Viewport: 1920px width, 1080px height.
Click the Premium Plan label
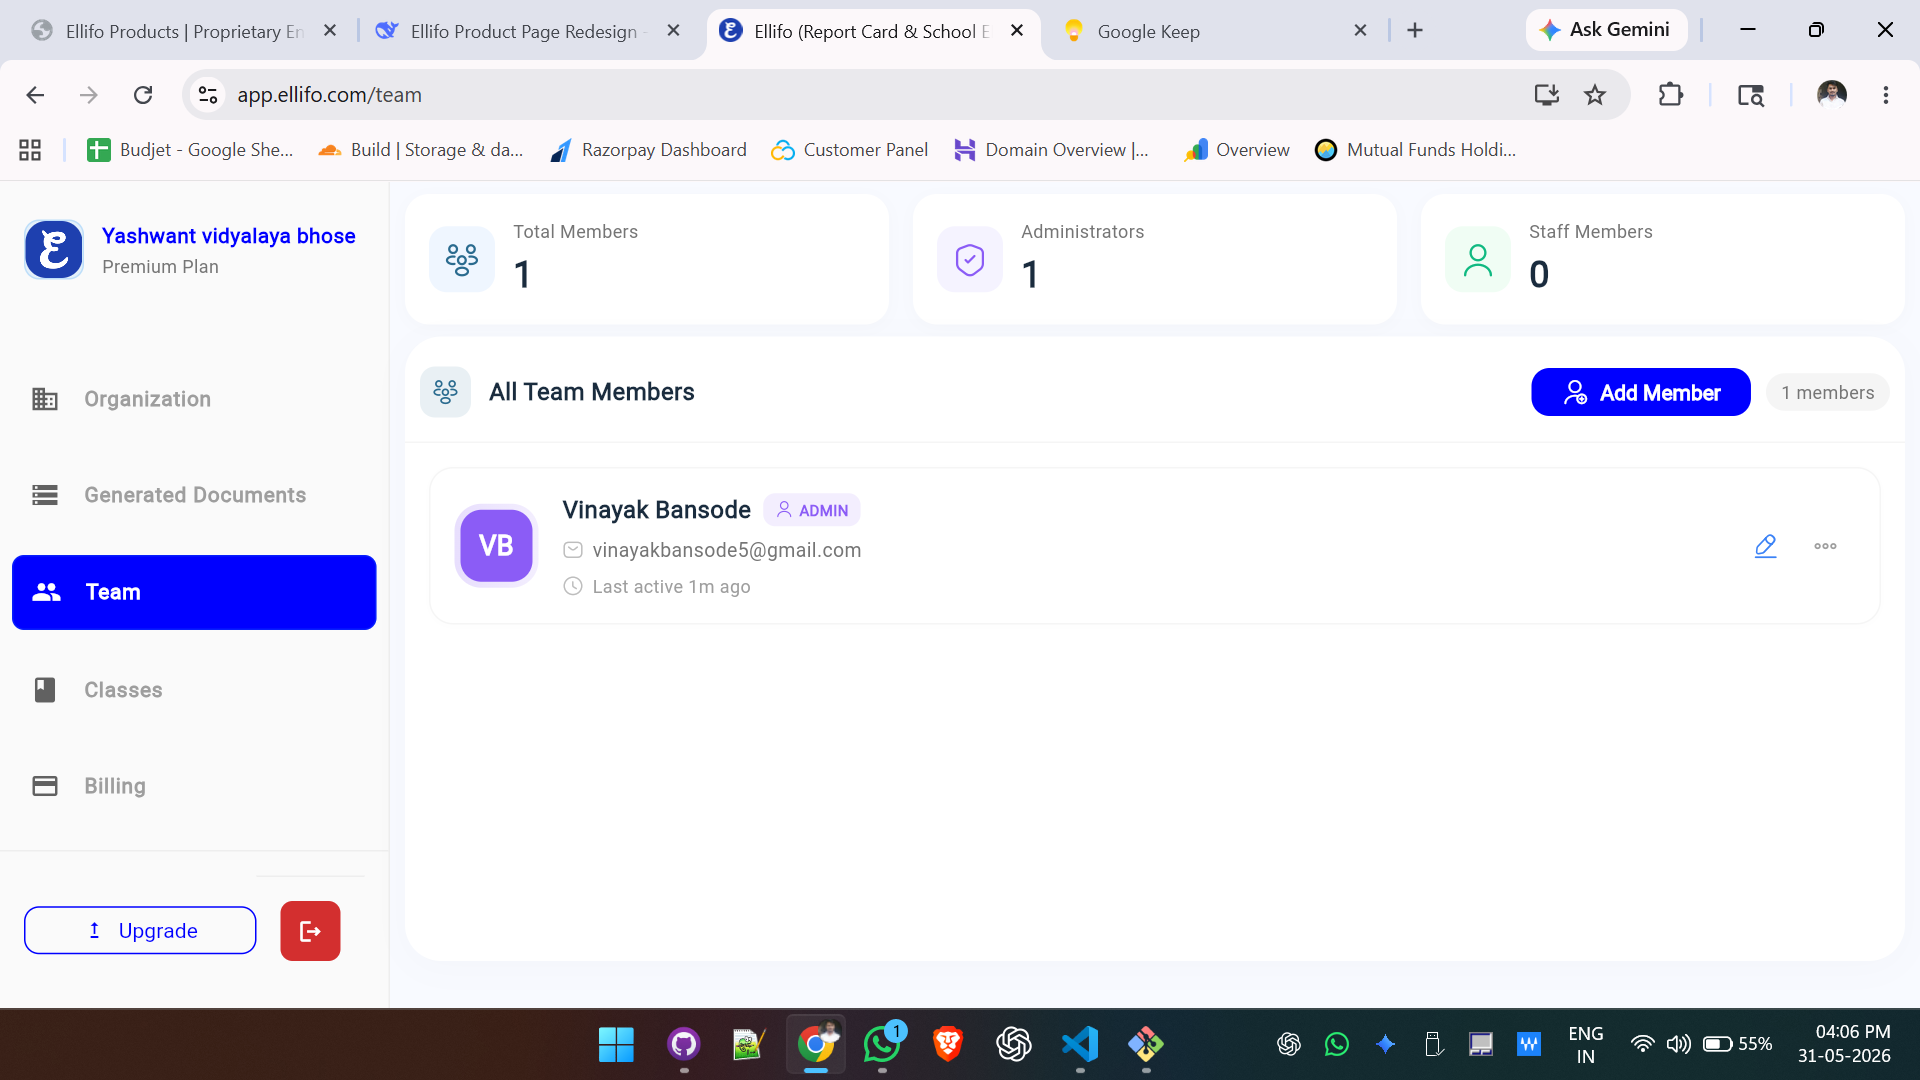coord(160,267)
